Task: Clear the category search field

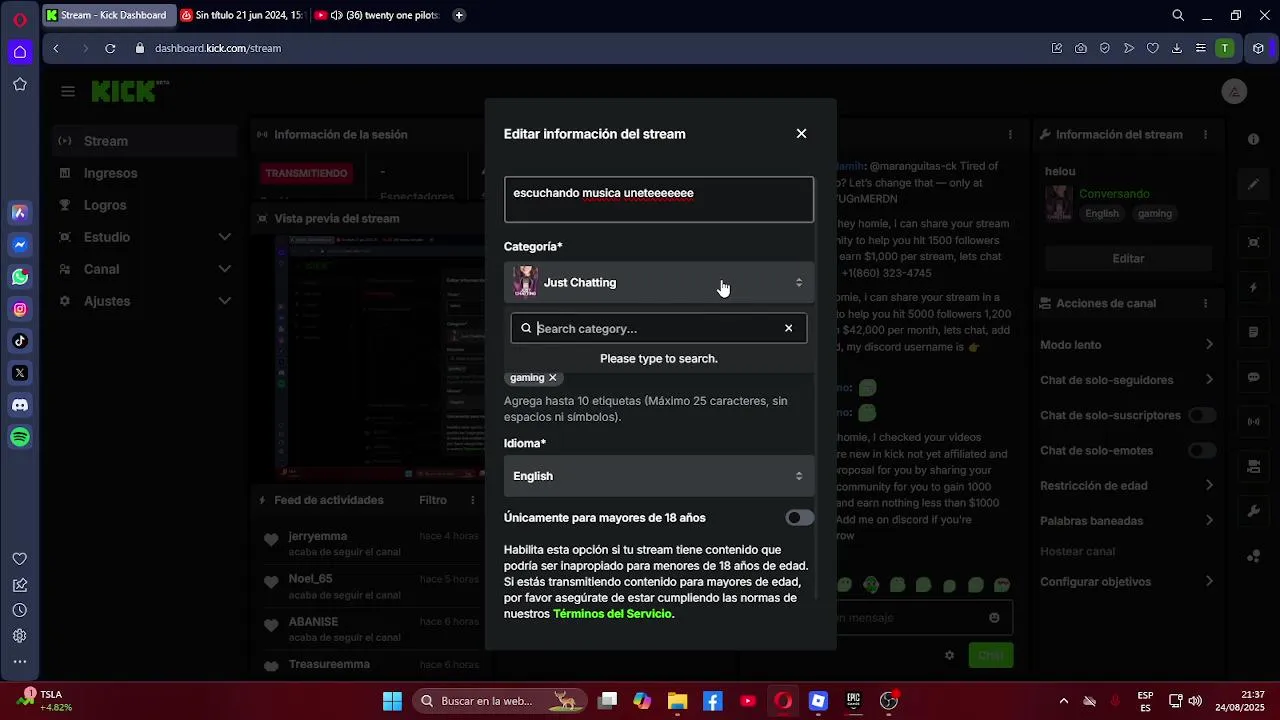Action: (788, 328)
